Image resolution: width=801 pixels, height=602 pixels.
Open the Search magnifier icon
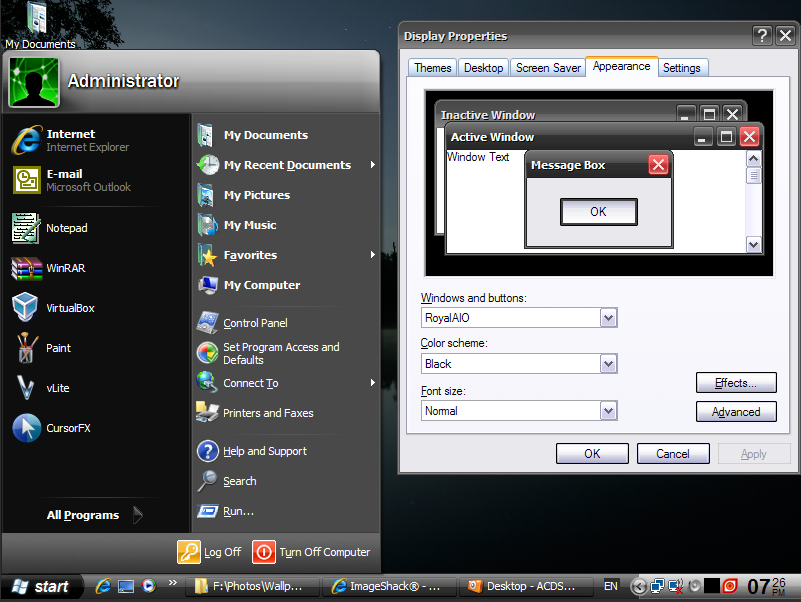click(x=207, y=481)
